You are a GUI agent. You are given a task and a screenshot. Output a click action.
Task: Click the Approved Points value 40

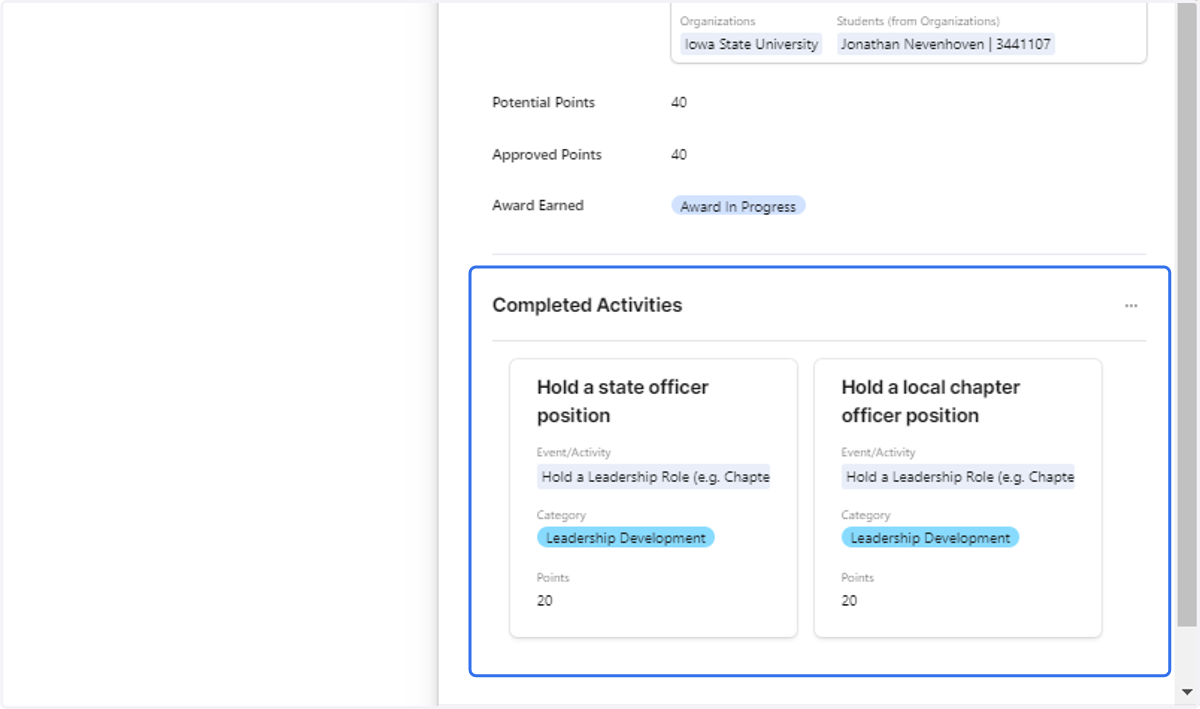click(x=679, y=154)
